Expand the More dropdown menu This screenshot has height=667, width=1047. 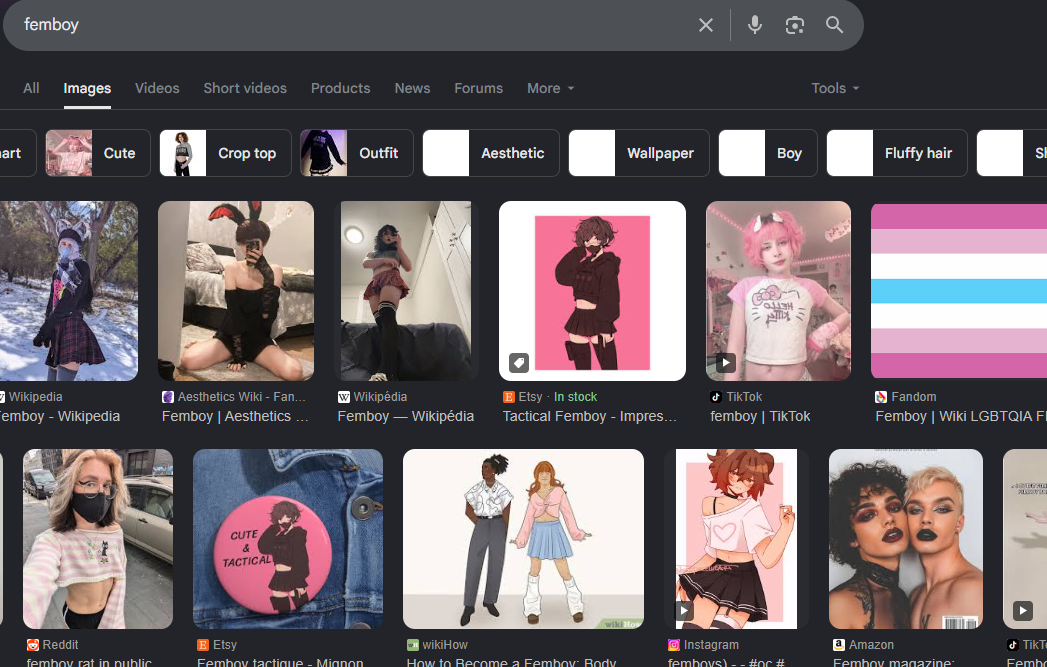pos(550,88)
